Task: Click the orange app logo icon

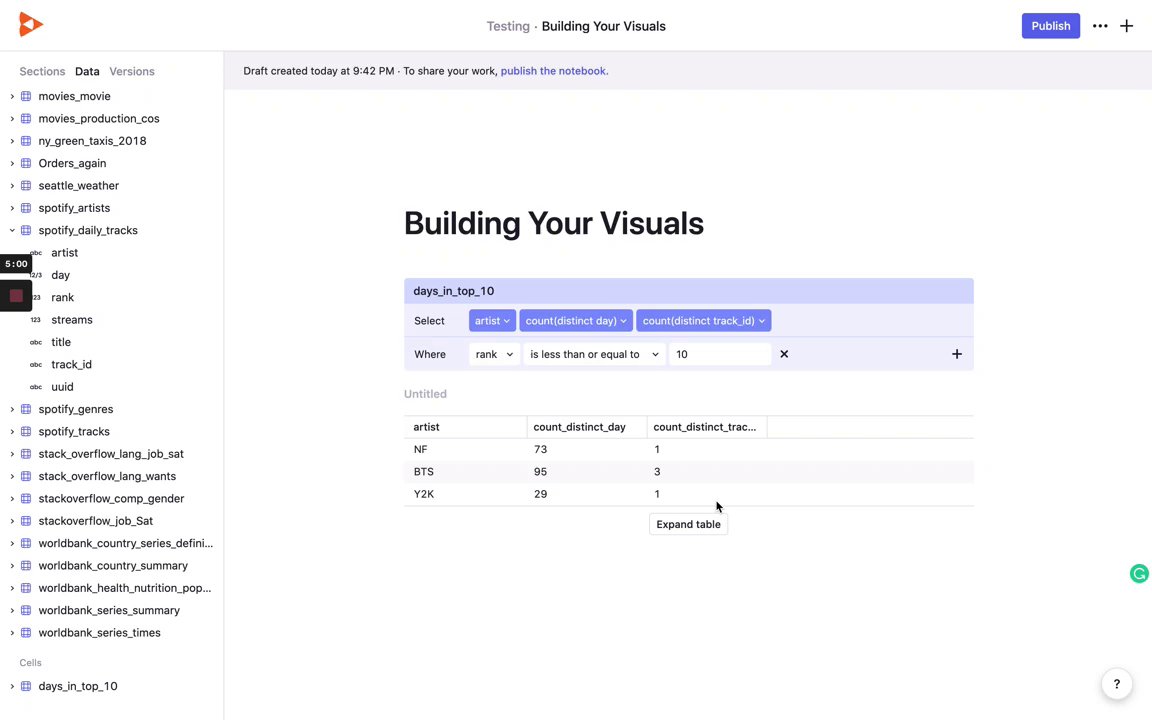Action: (31, 26)
